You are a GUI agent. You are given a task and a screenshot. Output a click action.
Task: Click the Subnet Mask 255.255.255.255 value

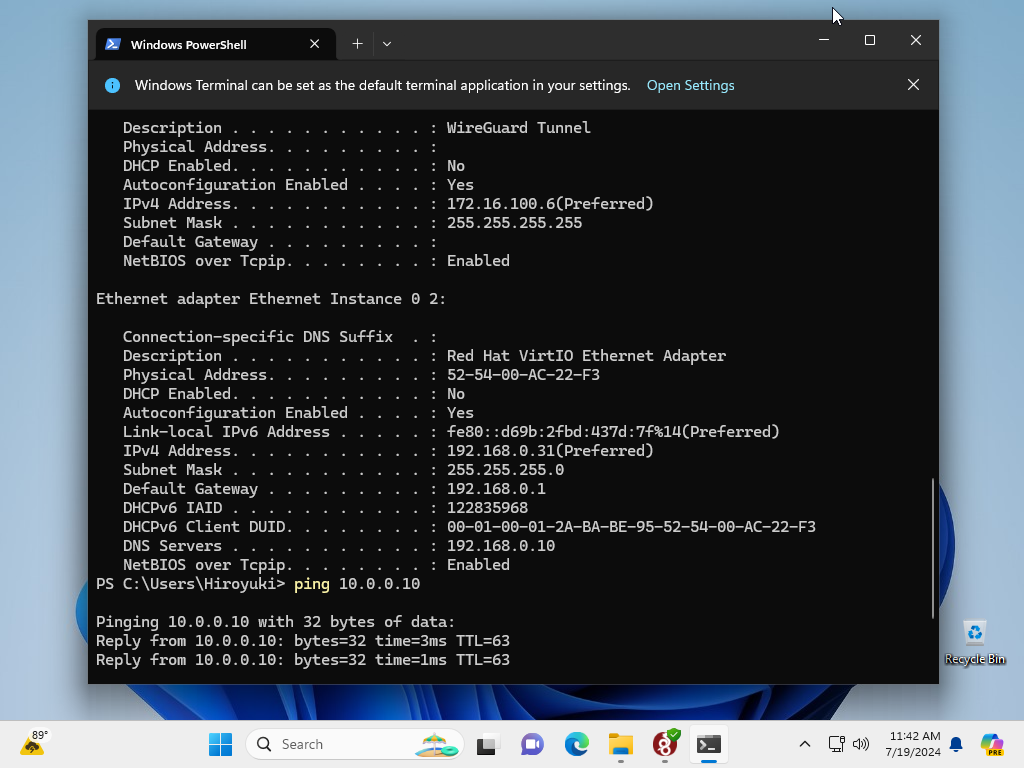pyautogui.click(x=515, y=223)
